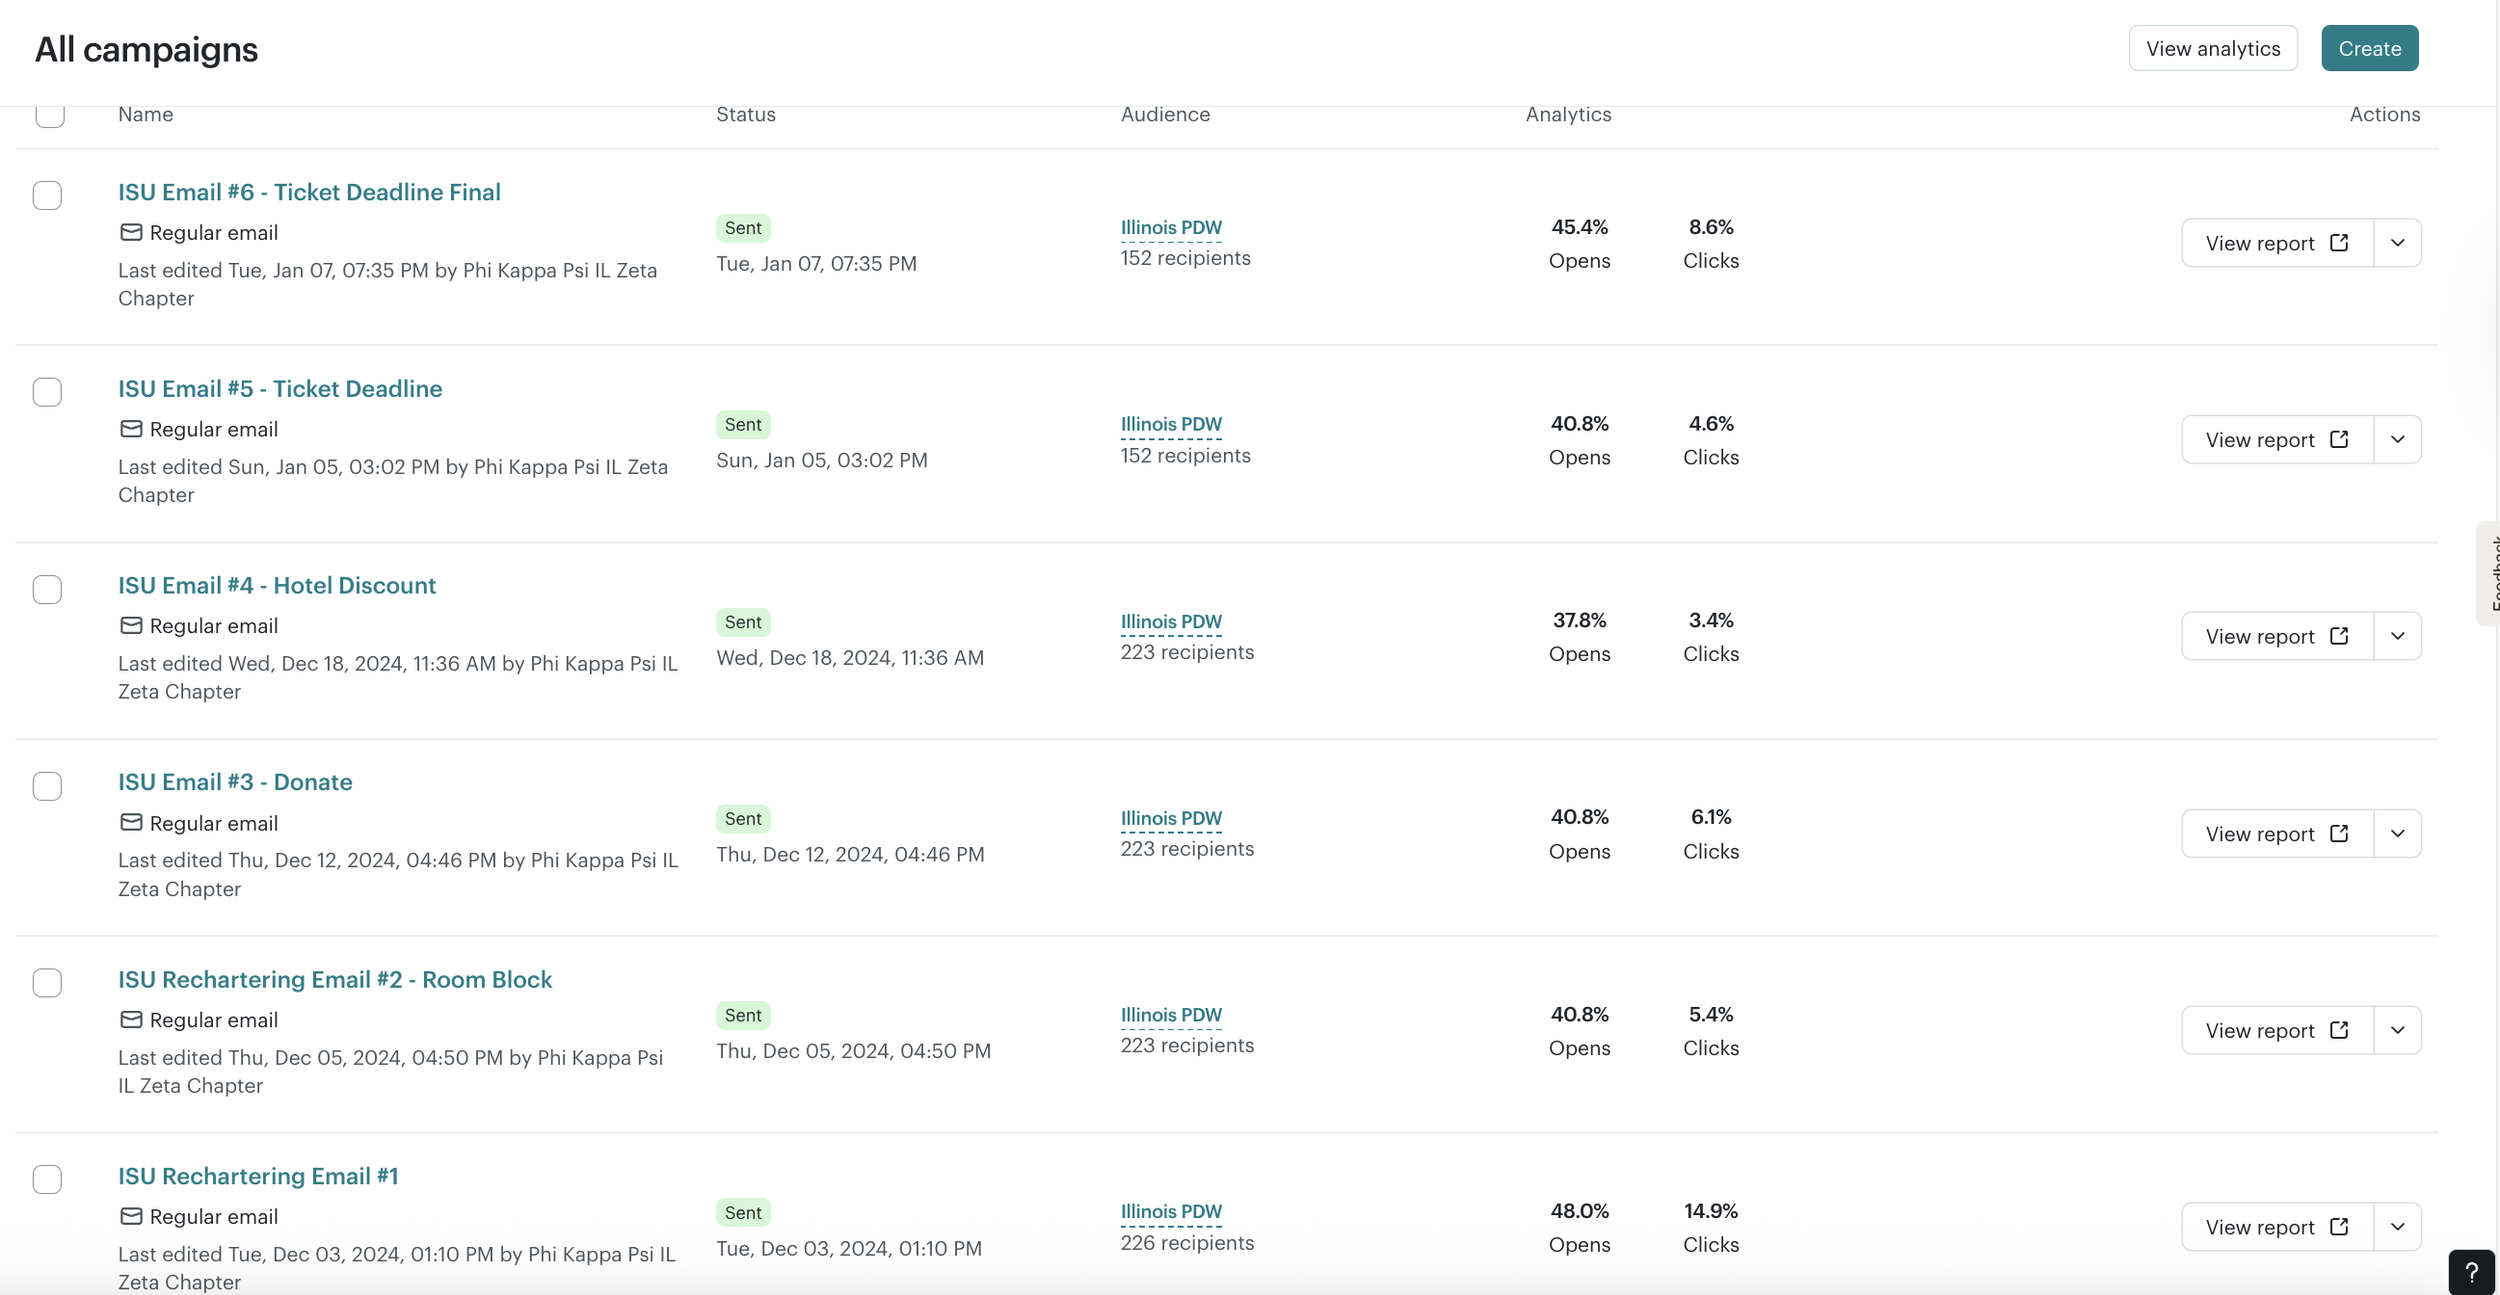Click the external link icon on ISU Email #6 report
Image resolution: width=2500 pixels, height=1295 pixels.
click(x=2338, y=242)
